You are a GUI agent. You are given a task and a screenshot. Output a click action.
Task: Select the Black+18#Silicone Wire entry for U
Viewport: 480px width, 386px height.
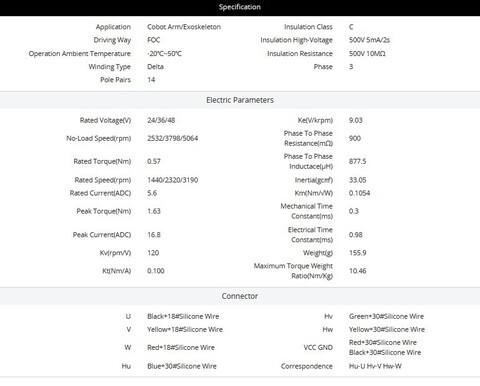183,316
